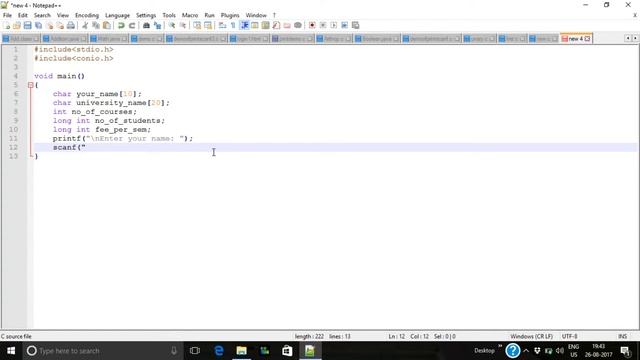Zoom out using the toolbar magnifier
The image size is (640, 360).
183,25
